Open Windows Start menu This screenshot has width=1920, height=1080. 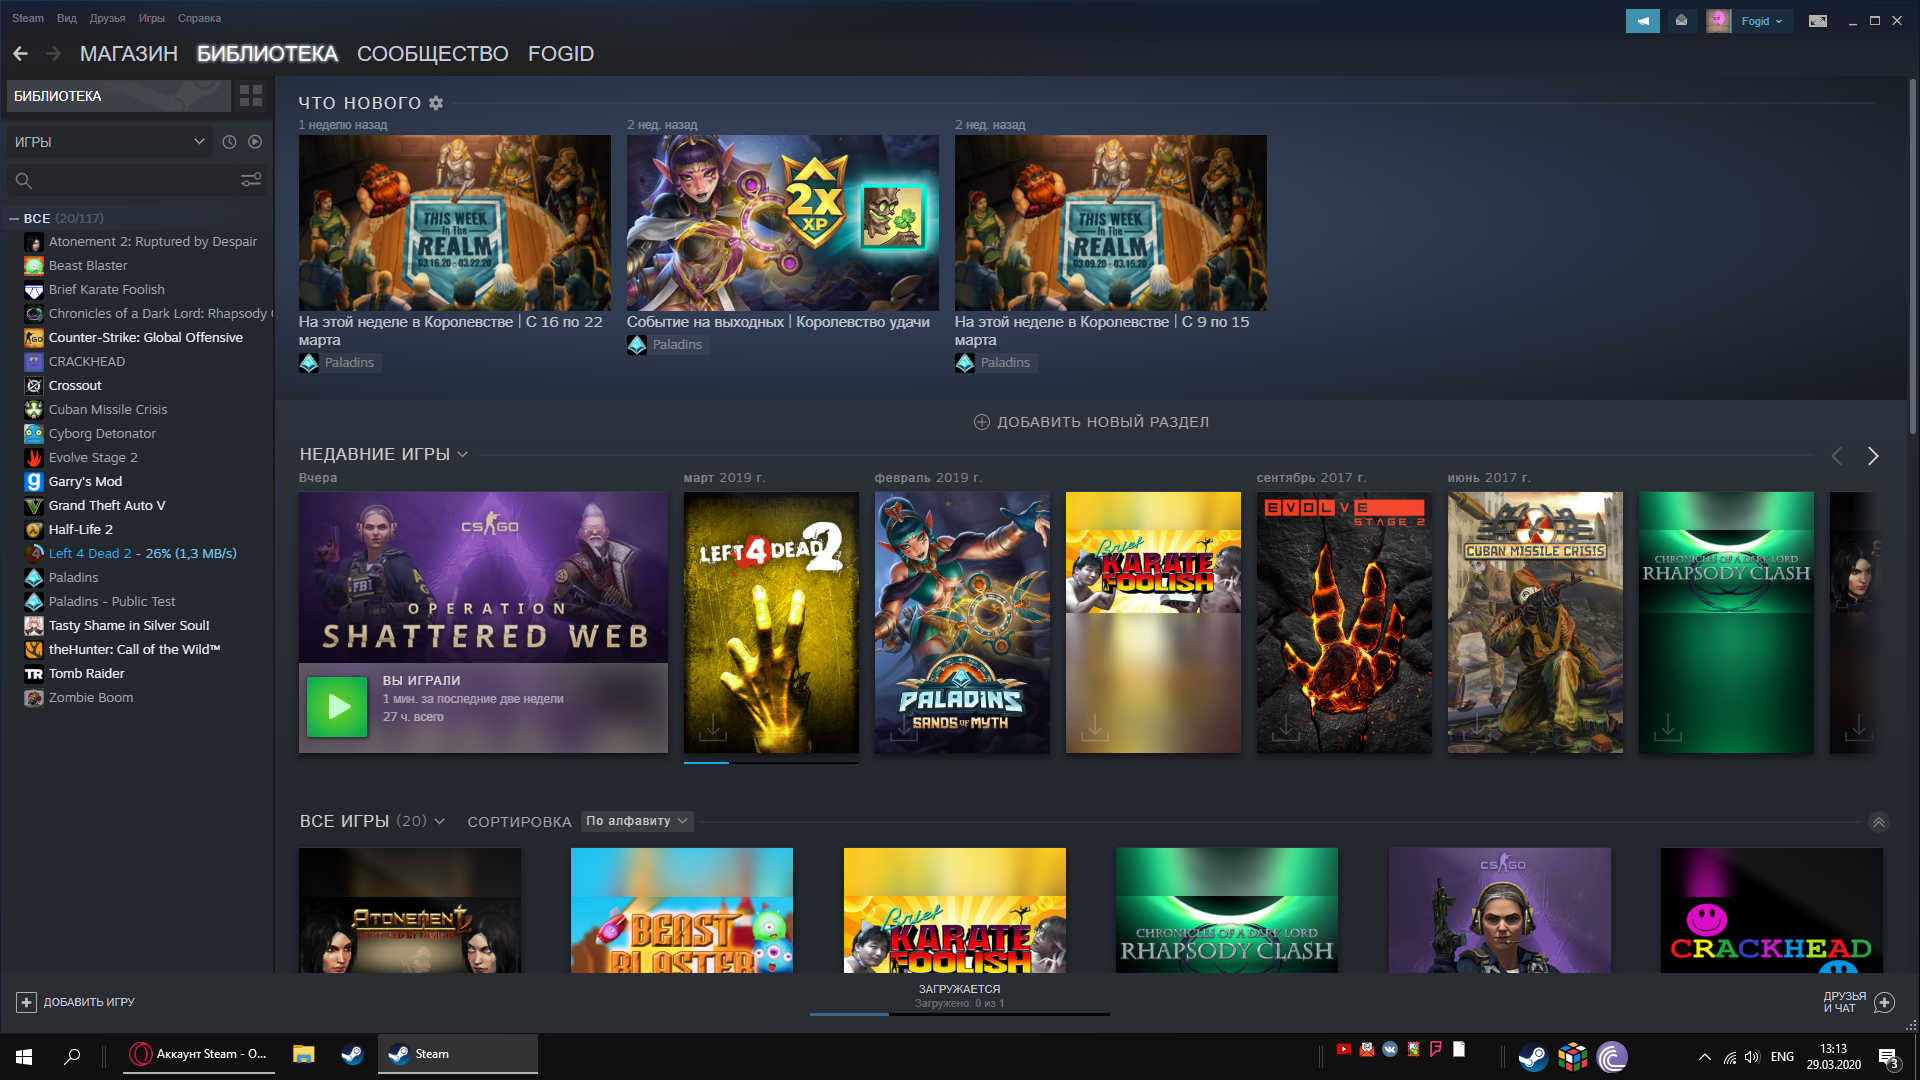[x=24, y=1056]
